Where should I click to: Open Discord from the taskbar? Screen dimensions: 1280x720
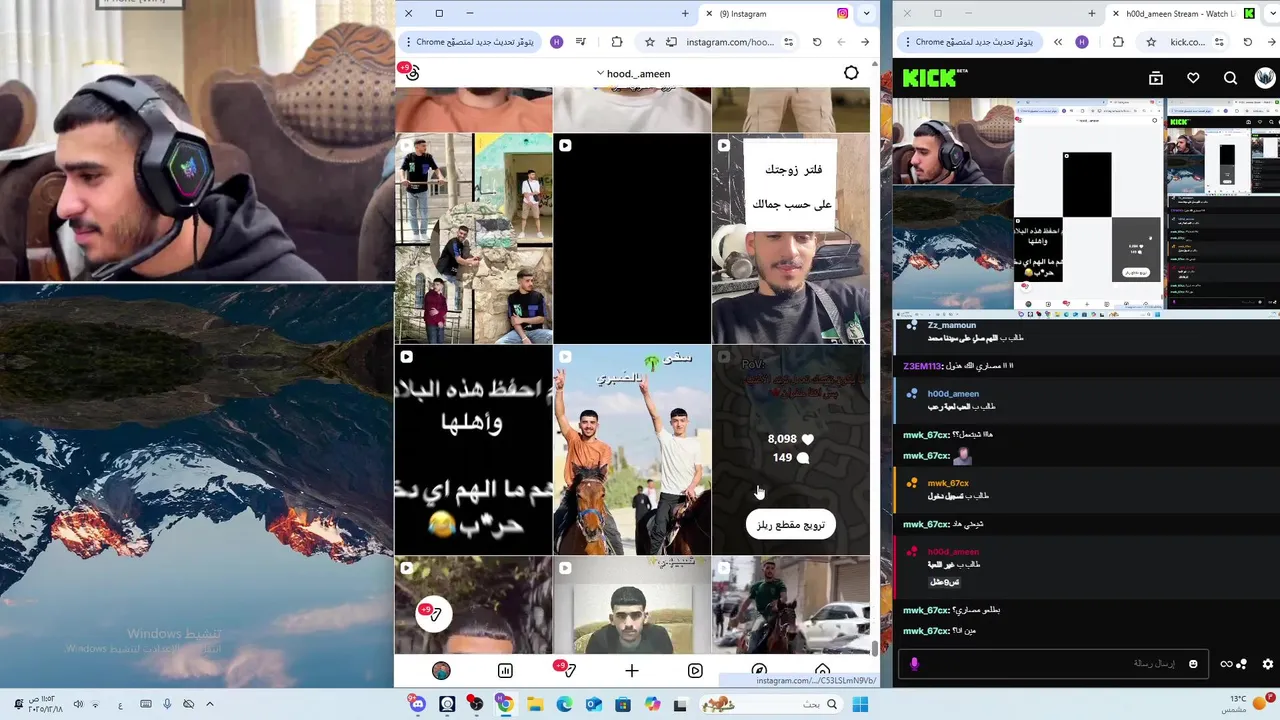[x=417, y=705]
